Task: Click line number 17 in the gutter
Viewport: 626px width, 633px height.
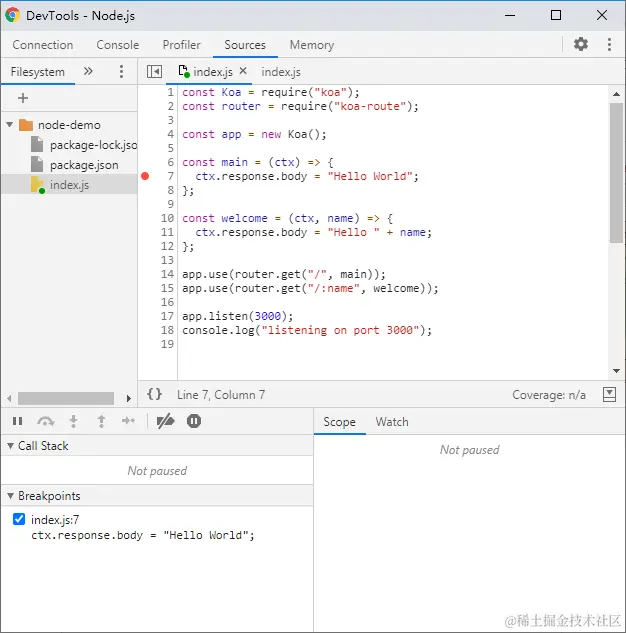Action: (x=167, y=316)
